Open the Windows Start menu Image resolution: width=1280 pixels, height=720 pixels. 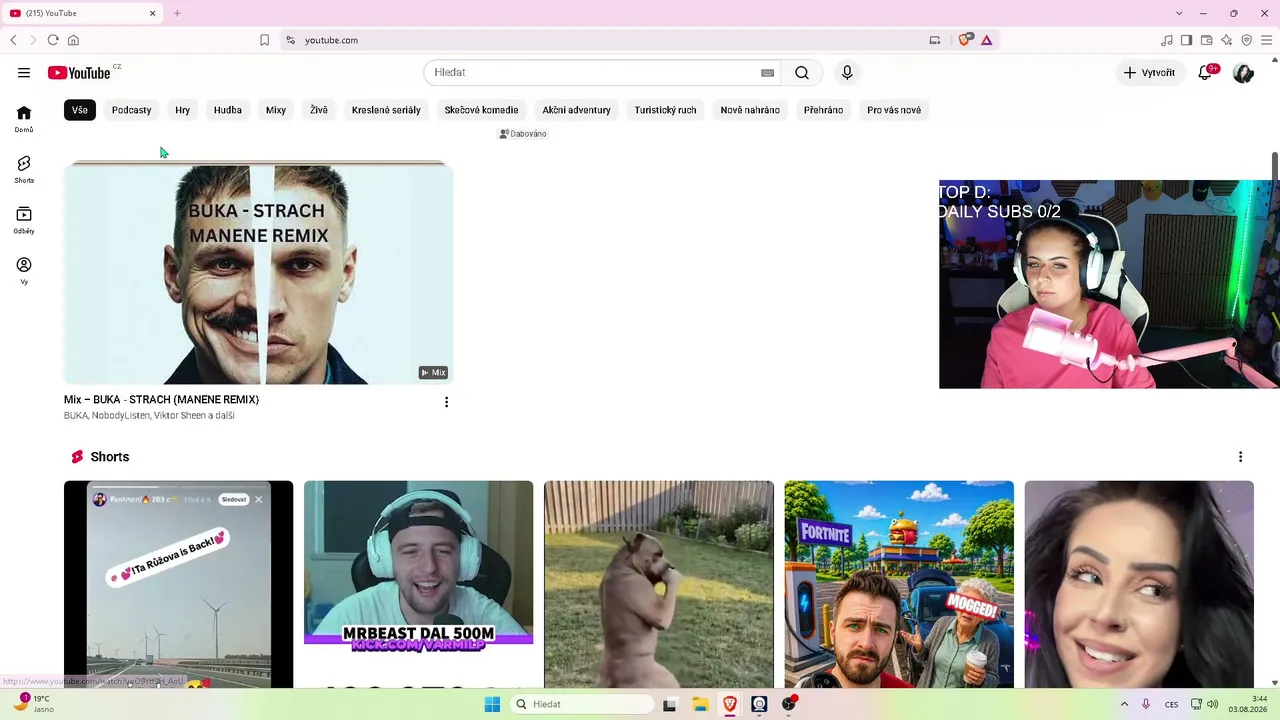492,704
